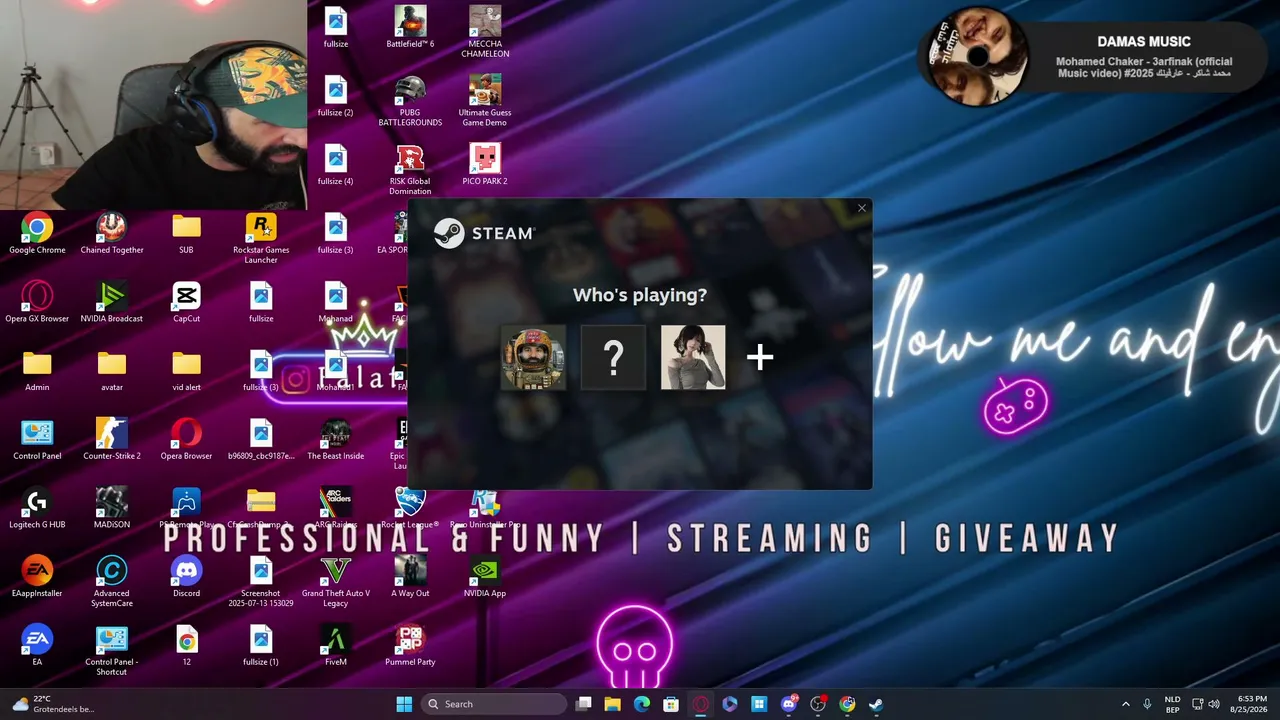Image resolution: width=1280 pixels, height=720 pixels.
Task: Open the volume control in system tray
Action: (1214, 704)
